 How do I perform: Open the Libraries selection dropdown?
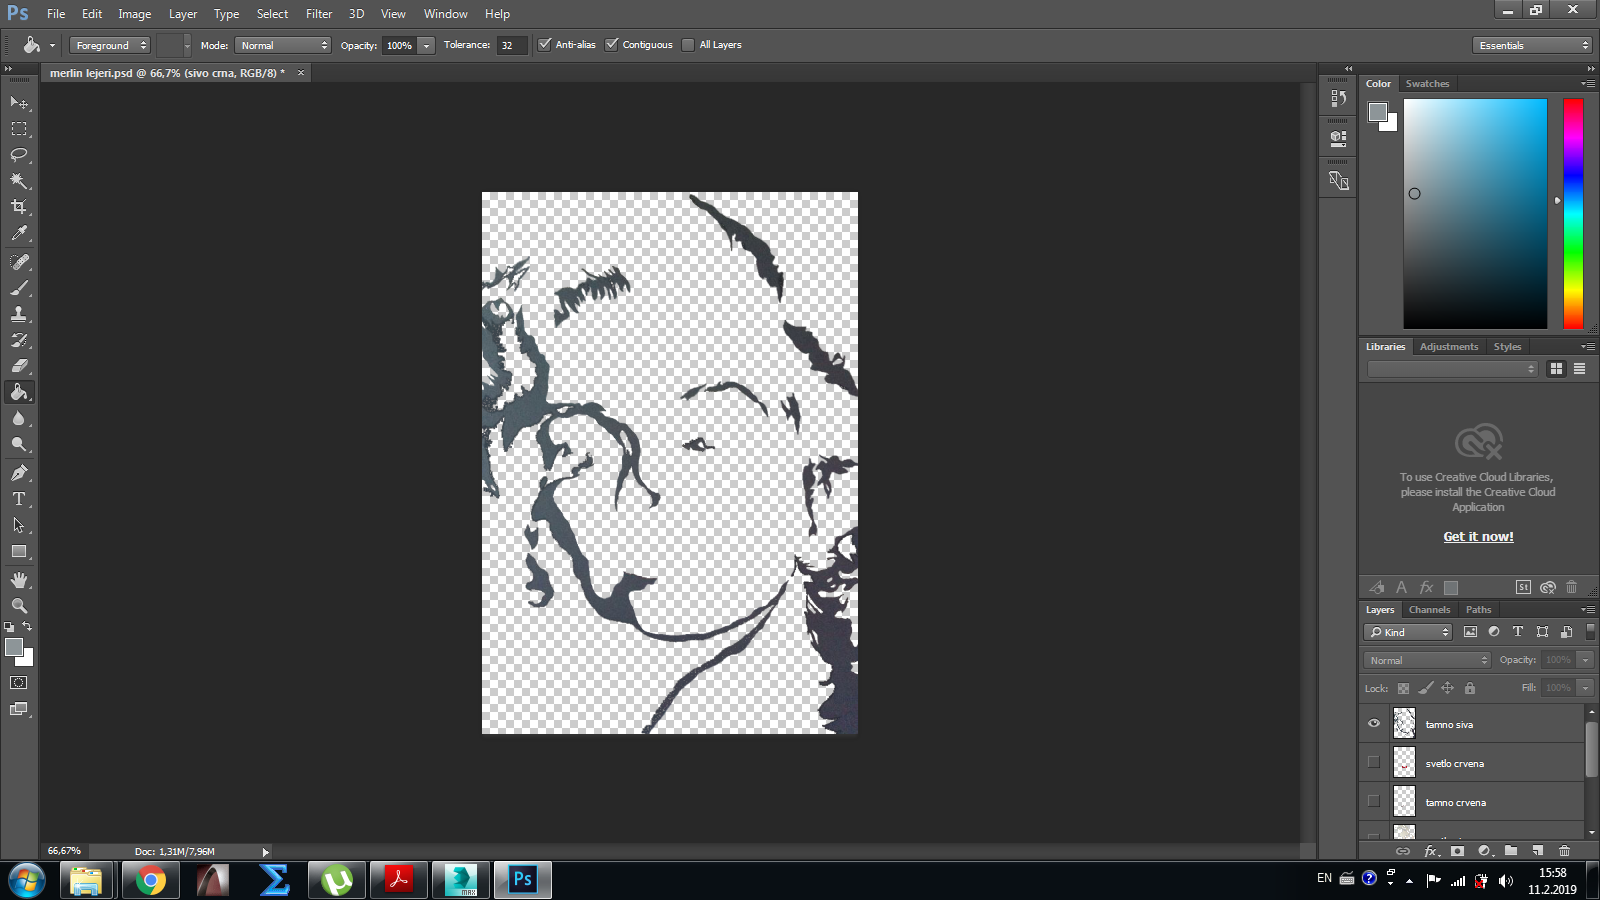coord(1452,369)
